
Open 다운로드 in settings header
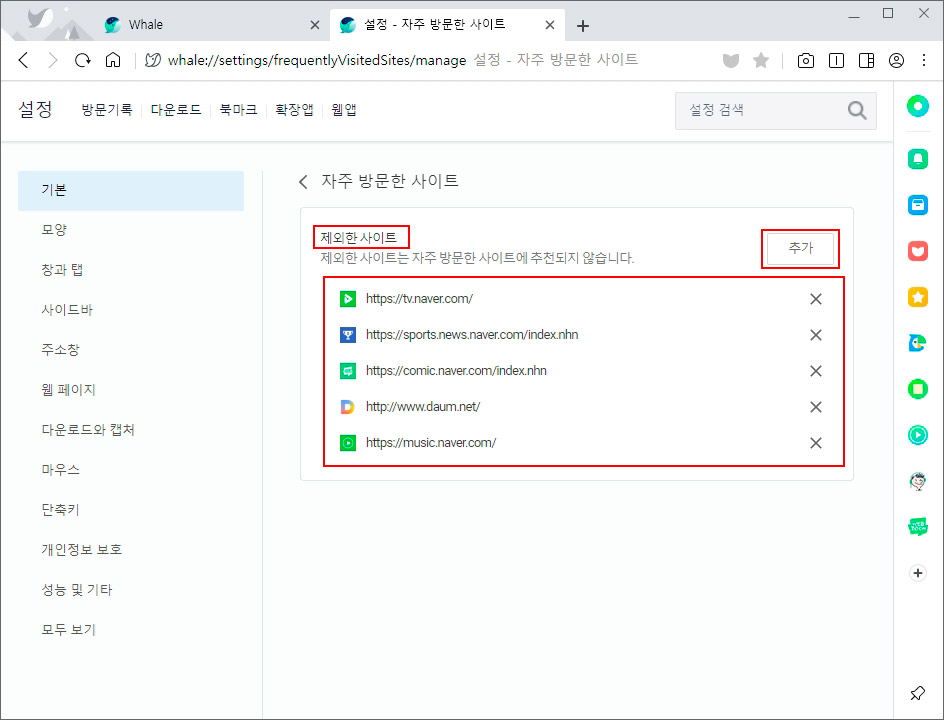(x=176, y=110)
